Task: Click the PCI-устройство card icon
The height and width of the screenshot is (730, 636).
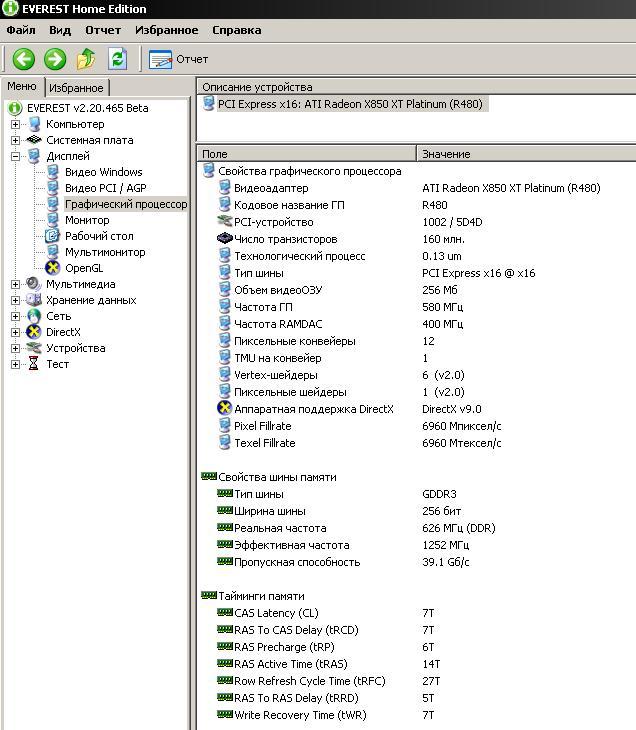Action: 224,222
